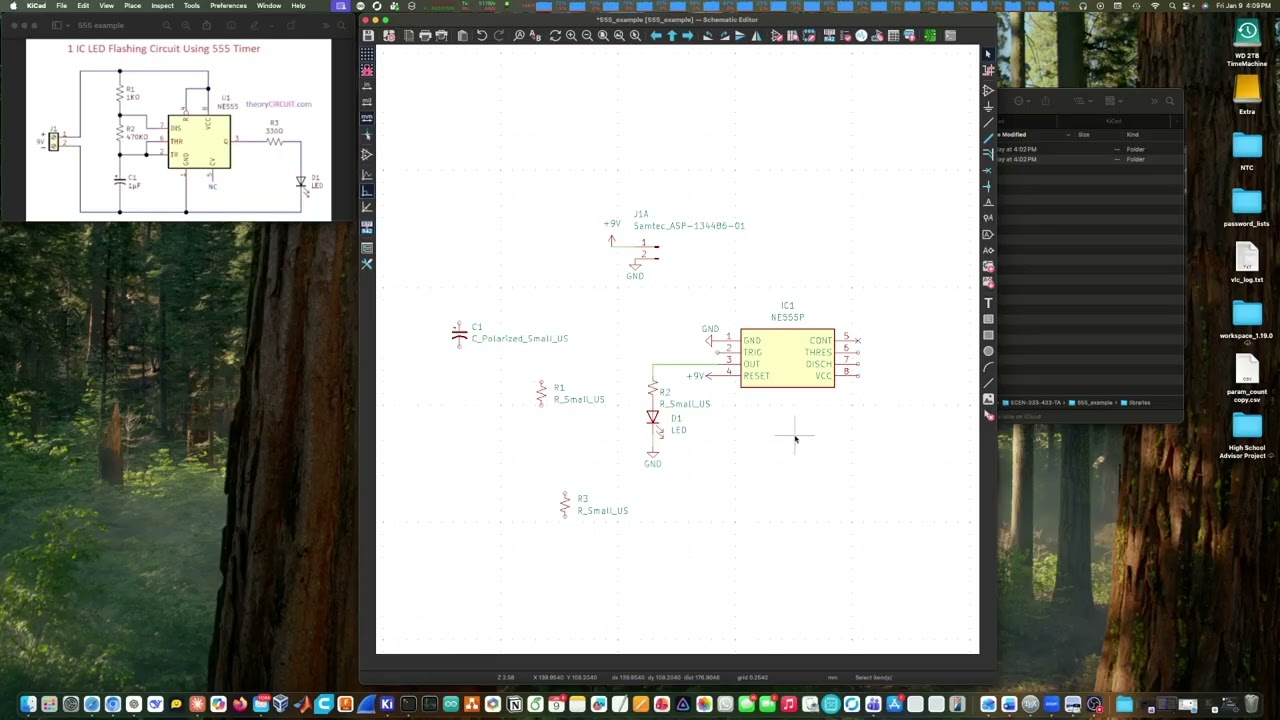
Task: Select the Add Junction tool
Action: point(988,186)
